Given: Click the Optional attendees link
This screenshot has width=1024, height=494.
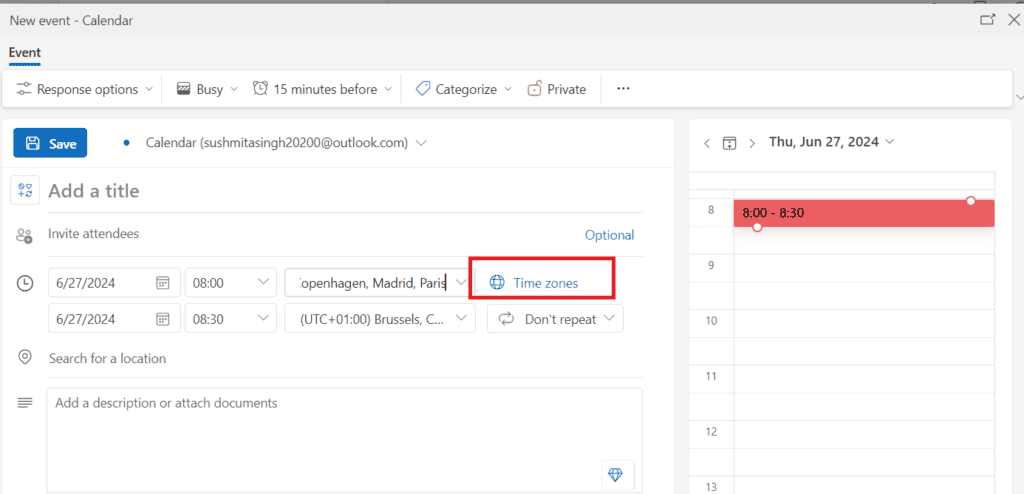Looking at the screenshot, I should click(609, 235).
